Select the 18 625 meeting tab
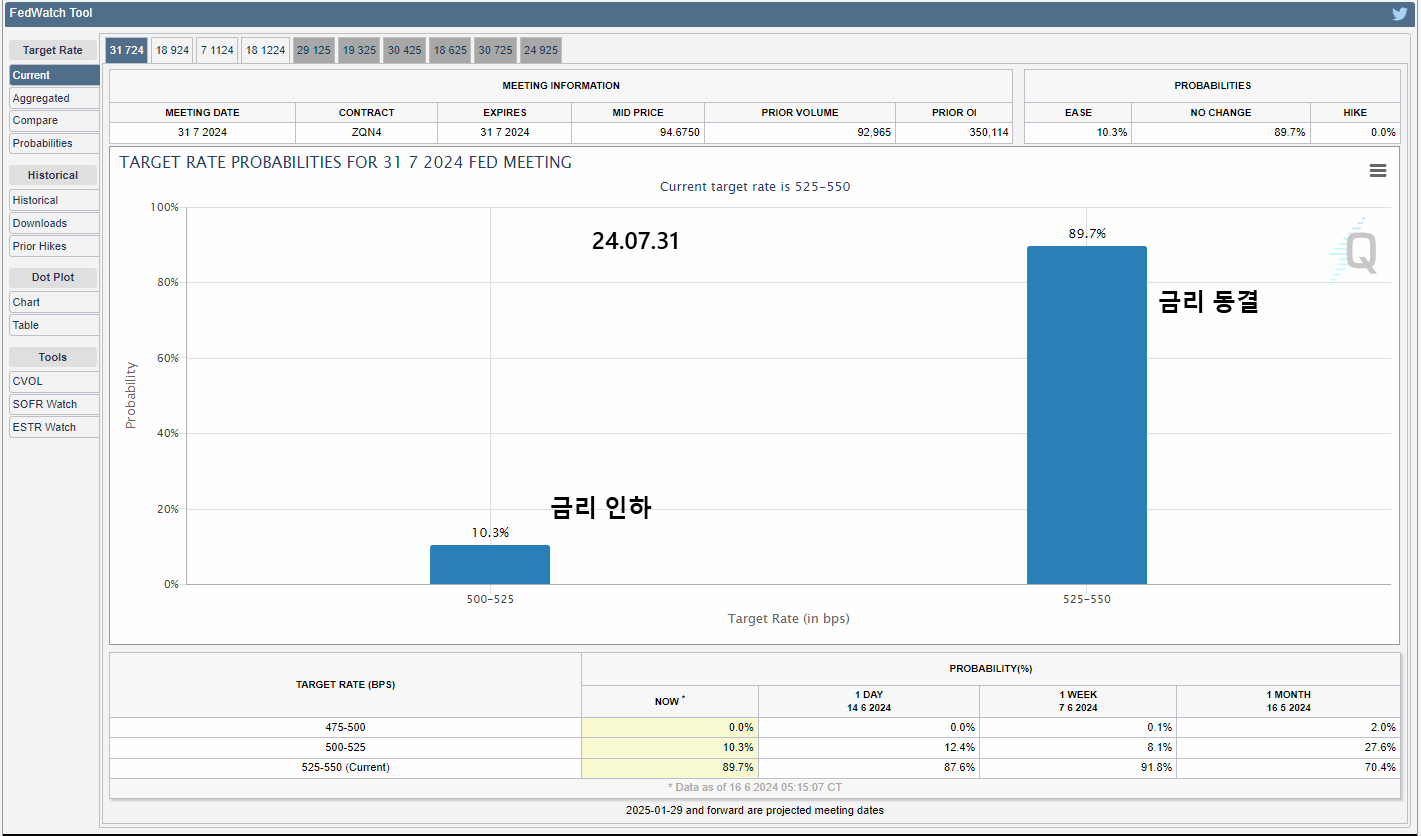The image size is (1421, 836). [451, 50]
